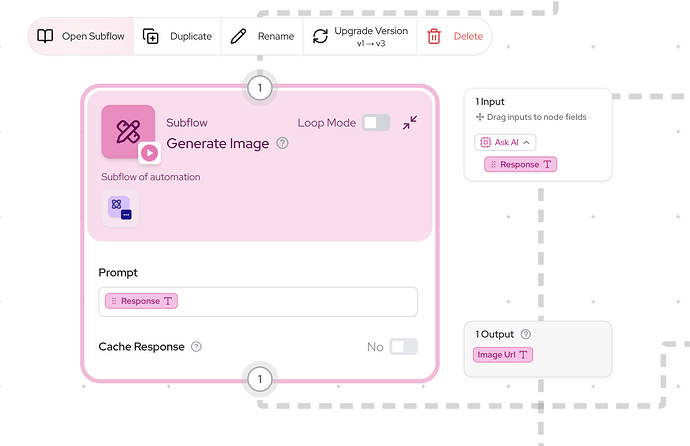Viewport: 690px width, 446px height.
Task: Click the Response tag inside the Prompt field
Action: [x=141, y=301]
